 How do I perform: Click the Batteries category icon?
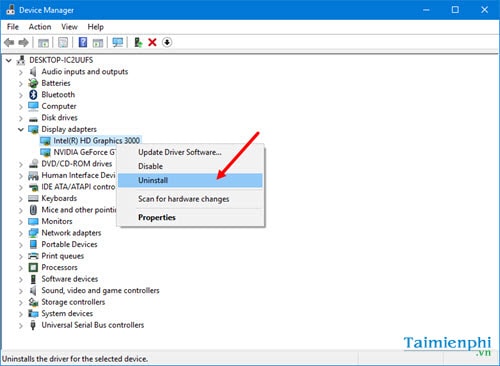tap(33, 83)
